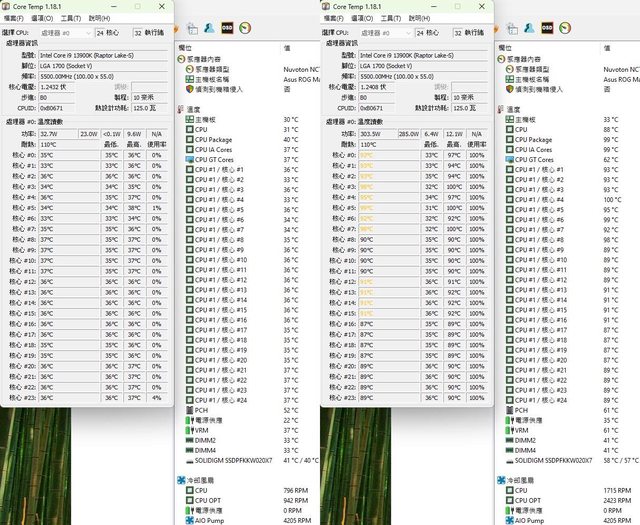The width and height of the screenshot is (640, 525).
Task: Open processor dropdown in the 303.5W Core Temp window
Action: pyautogui.click(x=385, y=32)
